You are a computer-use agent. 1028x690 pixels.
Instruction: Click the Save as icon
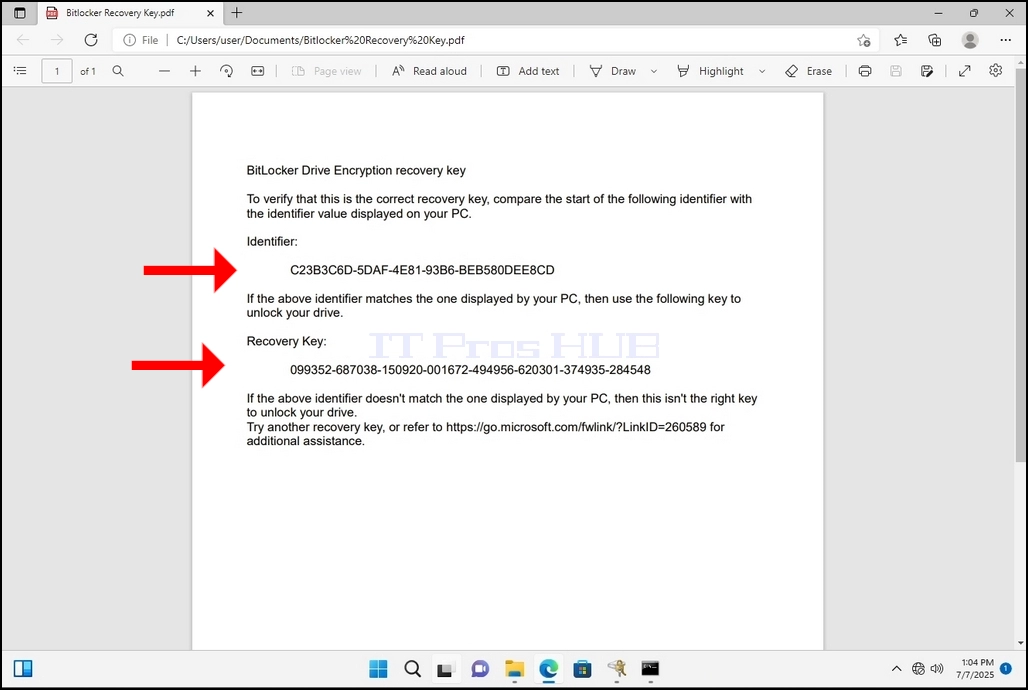tap(926, 71)
